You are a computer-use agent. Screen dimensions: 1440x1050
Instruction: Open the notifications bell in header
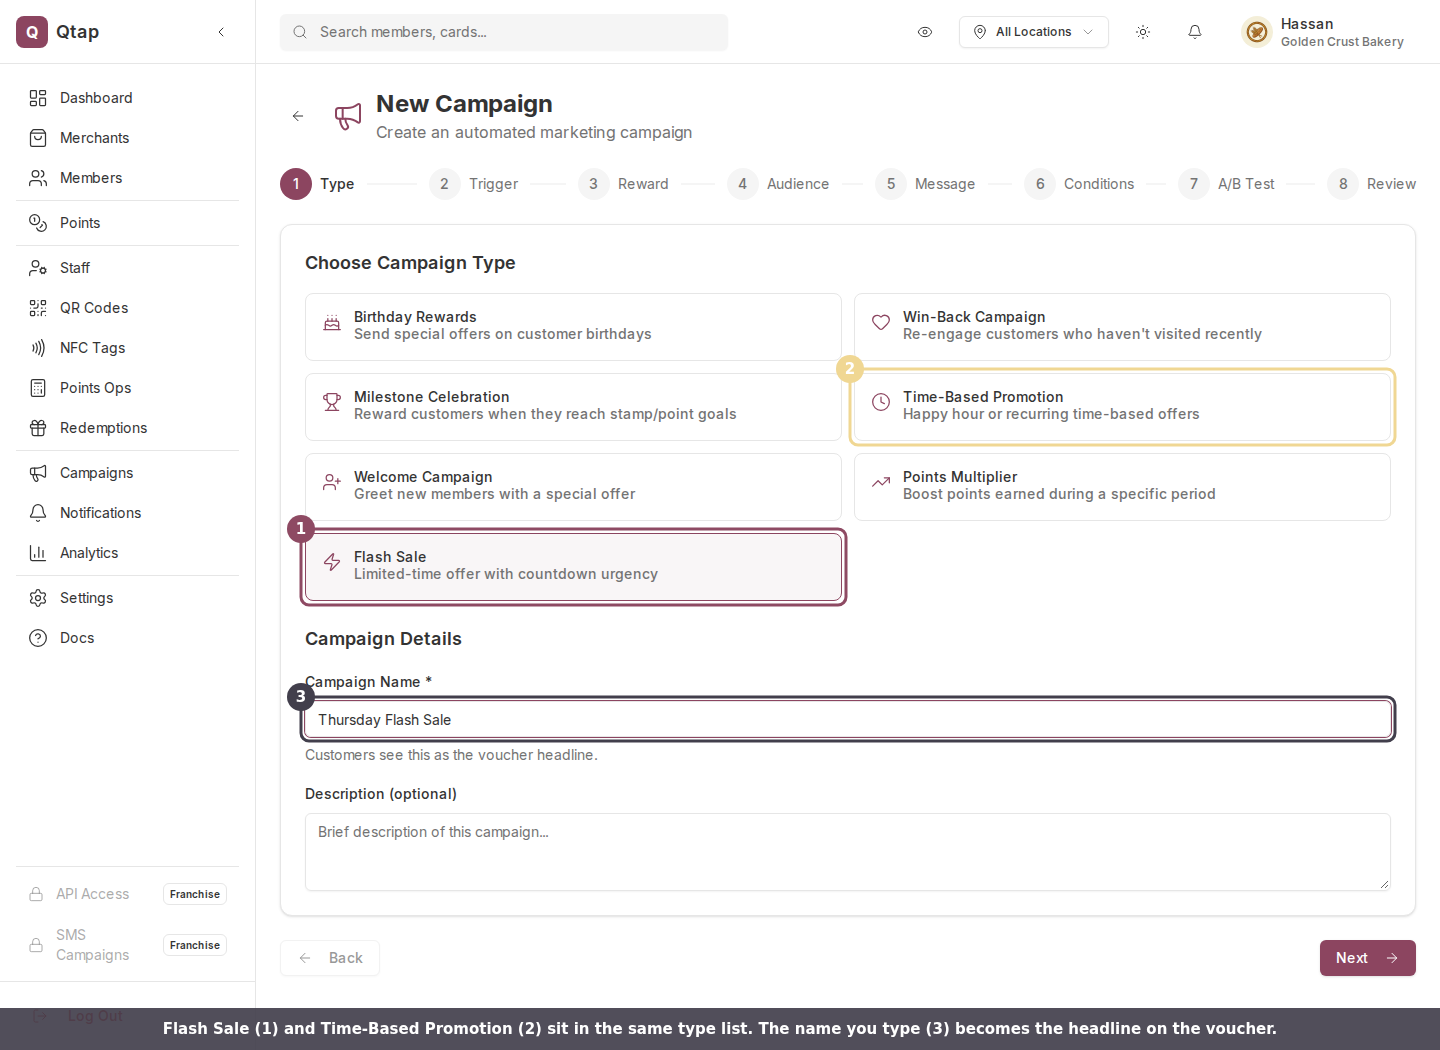pos(1195,32)
